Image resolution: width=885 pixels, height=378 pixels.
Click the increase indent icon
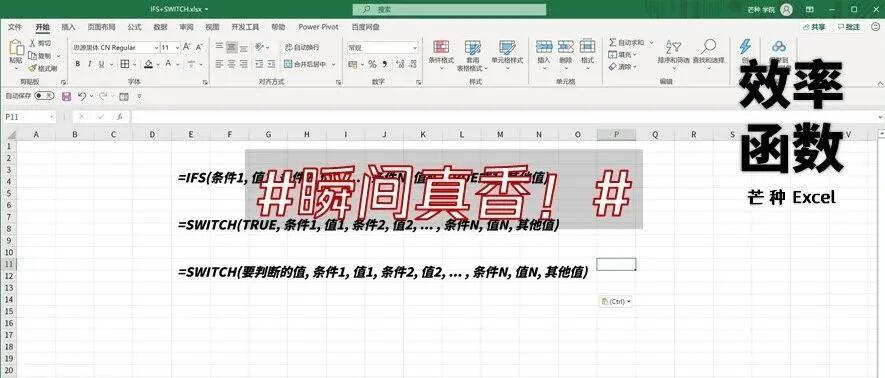272,64
